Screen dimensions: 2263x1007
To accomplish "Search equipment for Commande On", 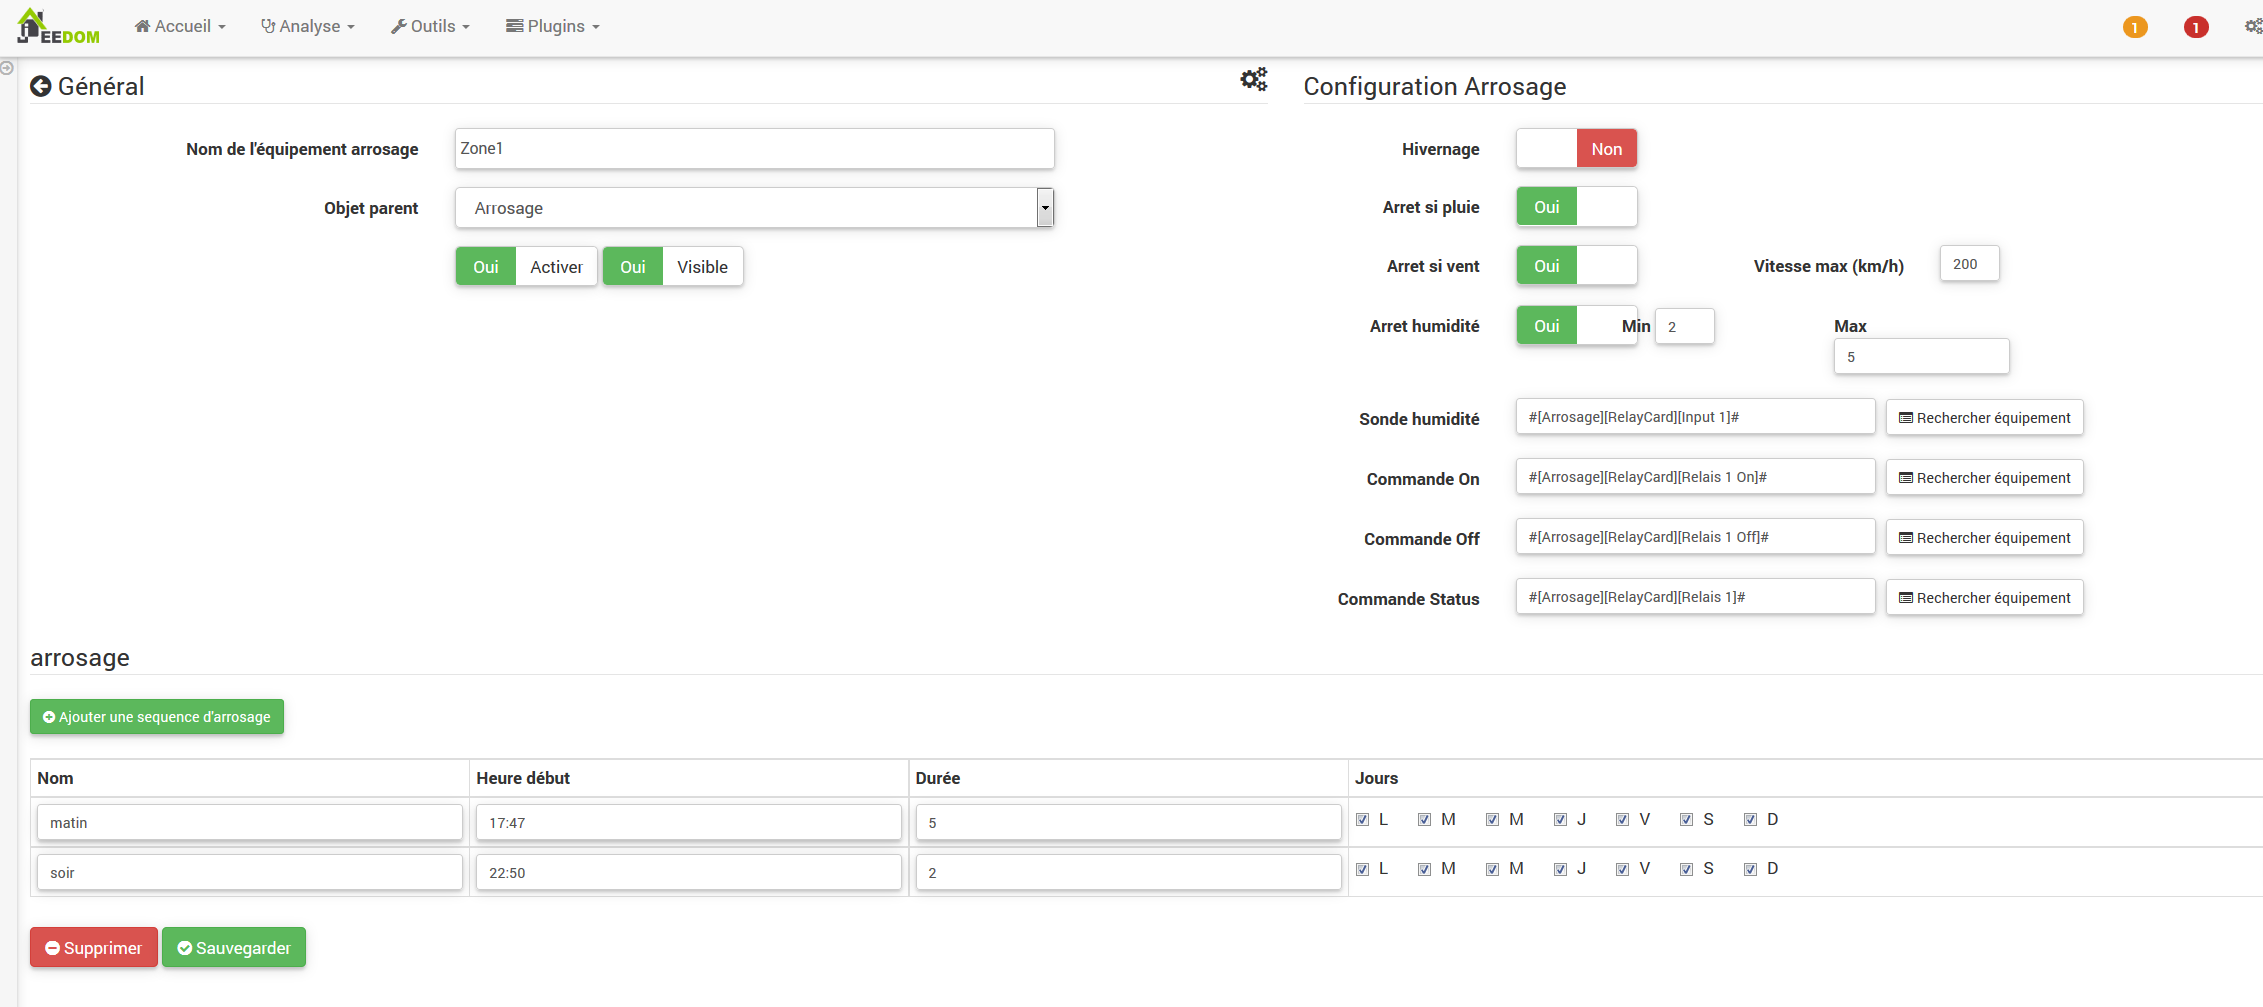I will click(1985, 478).
